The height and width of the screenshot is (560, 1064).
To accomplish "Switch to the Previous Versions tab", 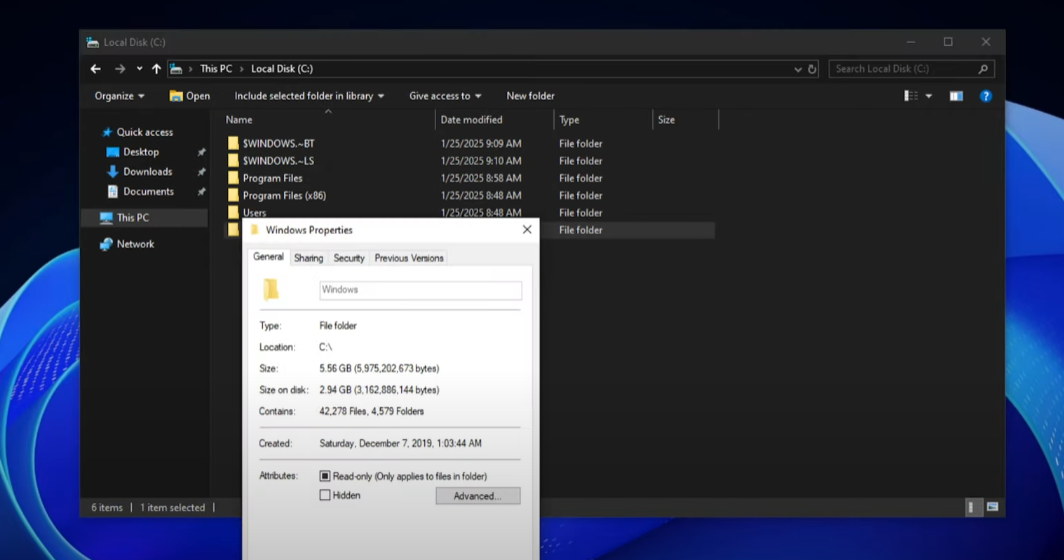I will pos(408,258).
